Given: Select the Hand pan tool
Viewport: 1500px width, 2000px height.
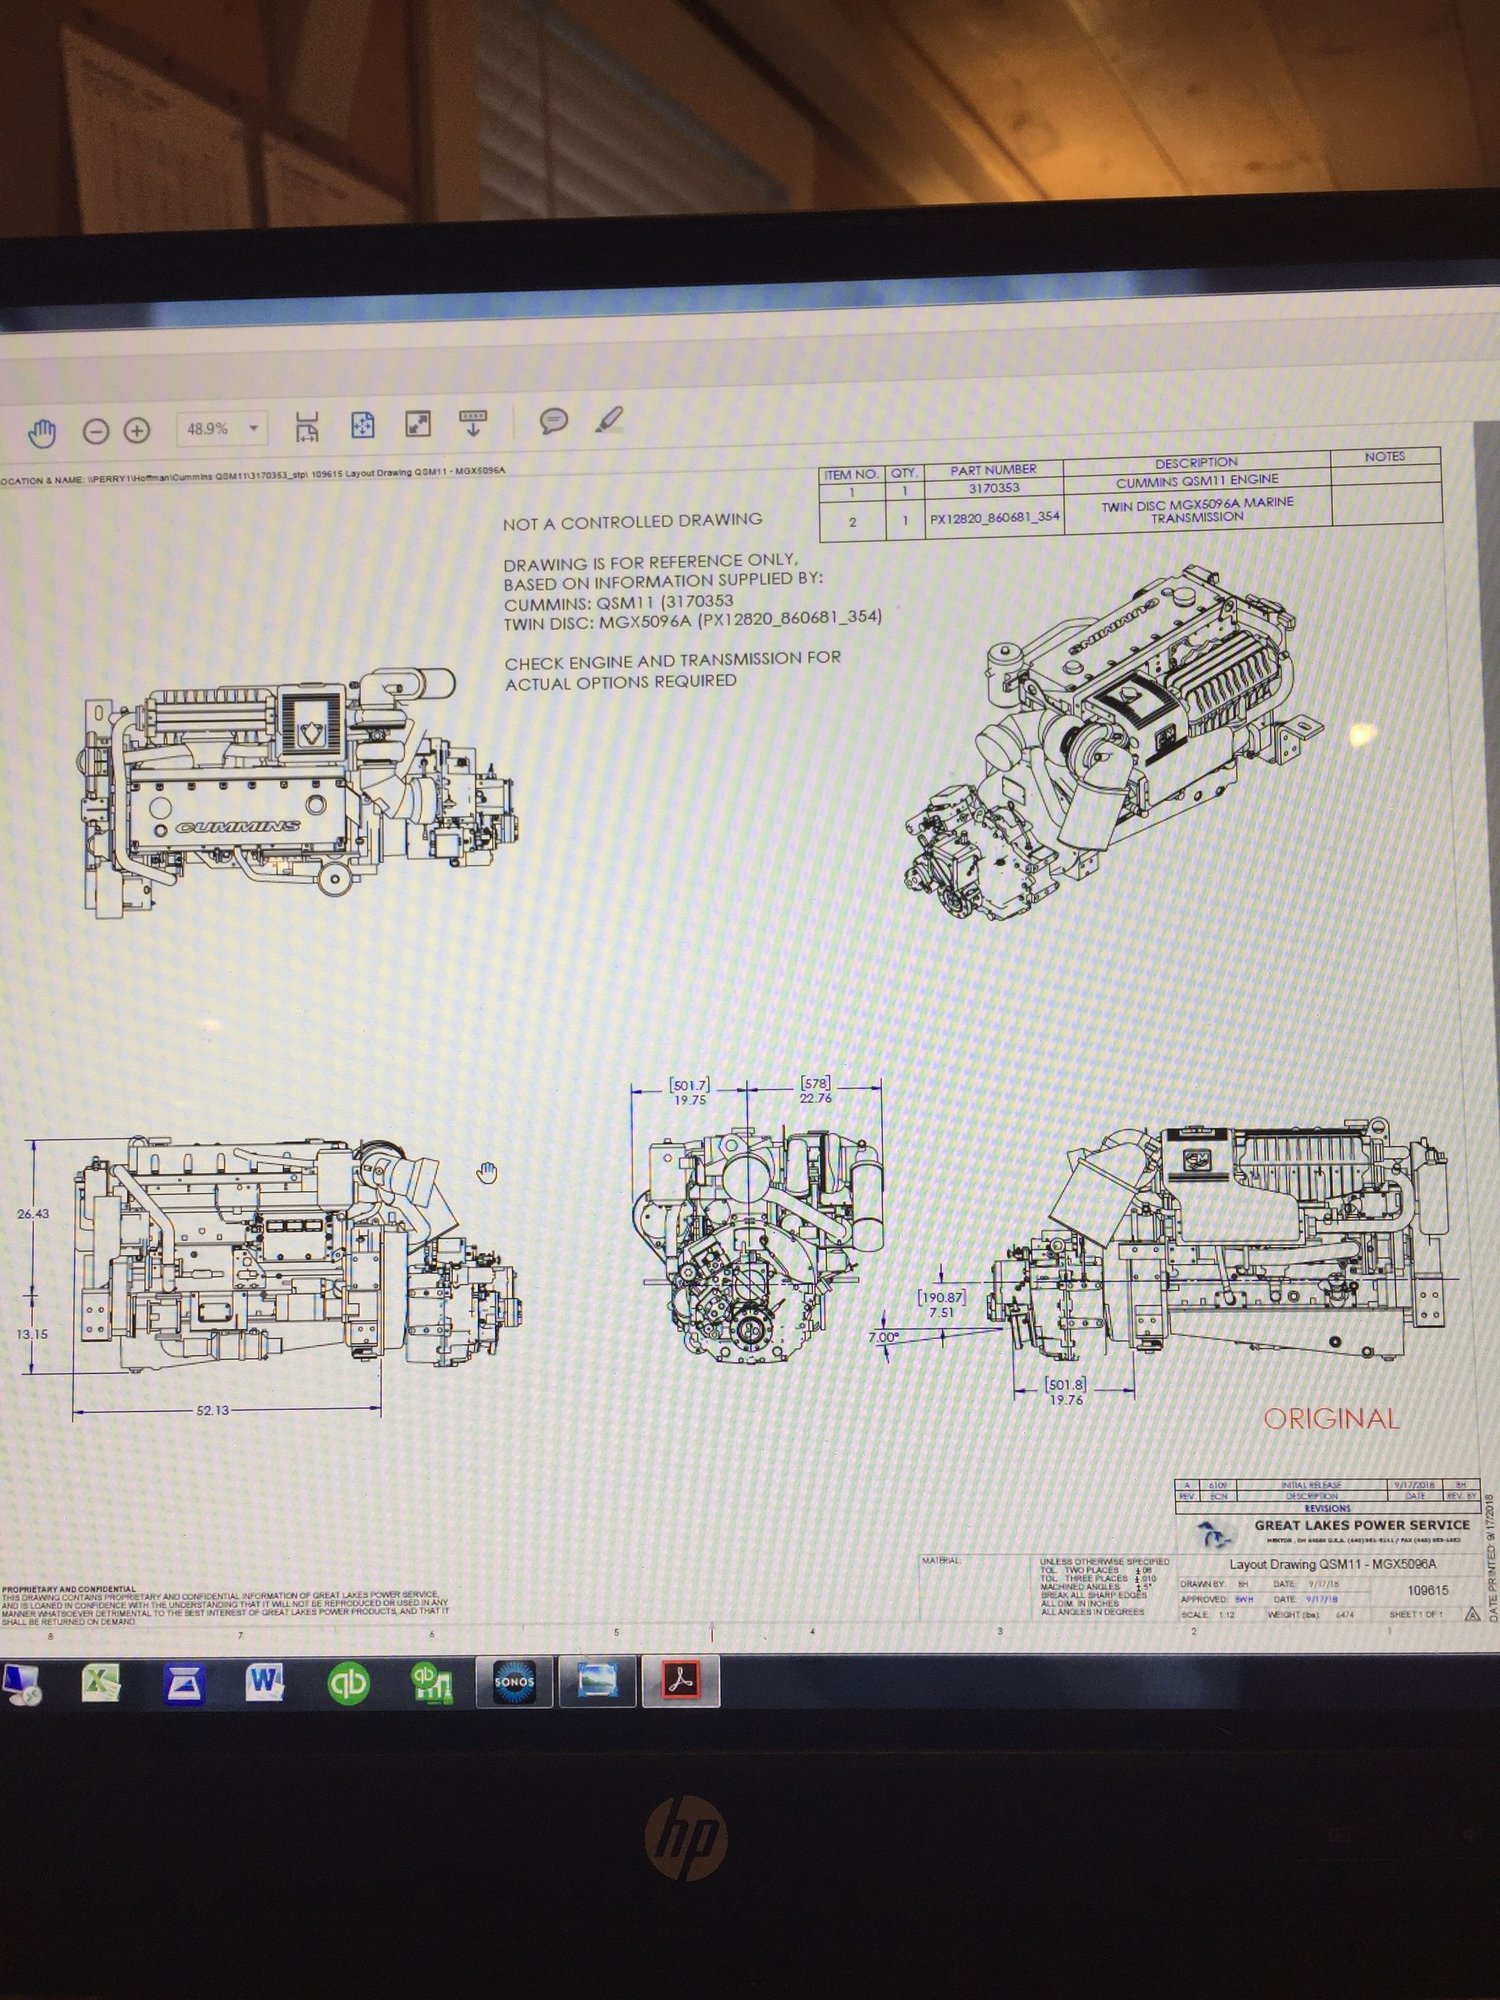Looking at the screenshot, I should 42,432.
